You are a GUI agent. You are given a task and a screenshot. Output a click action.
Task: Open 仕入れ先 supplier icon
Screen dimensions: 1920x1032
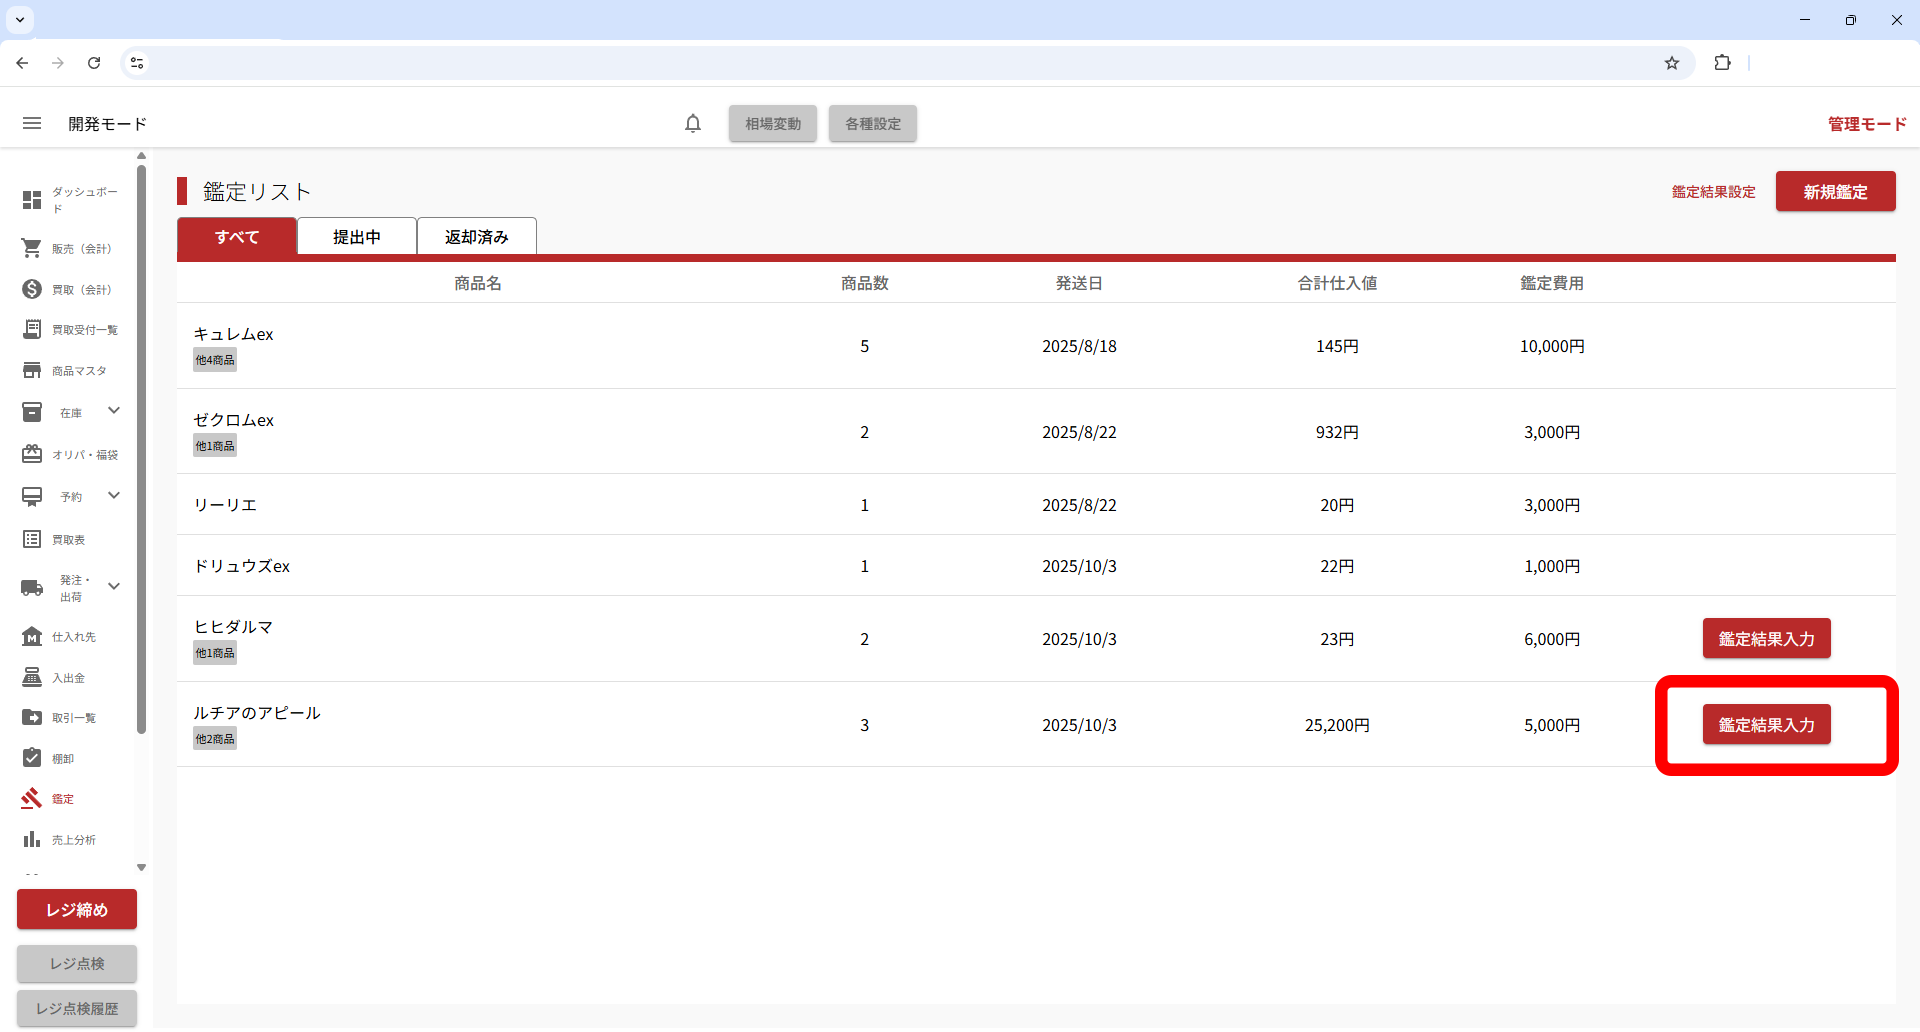(32, 636)
